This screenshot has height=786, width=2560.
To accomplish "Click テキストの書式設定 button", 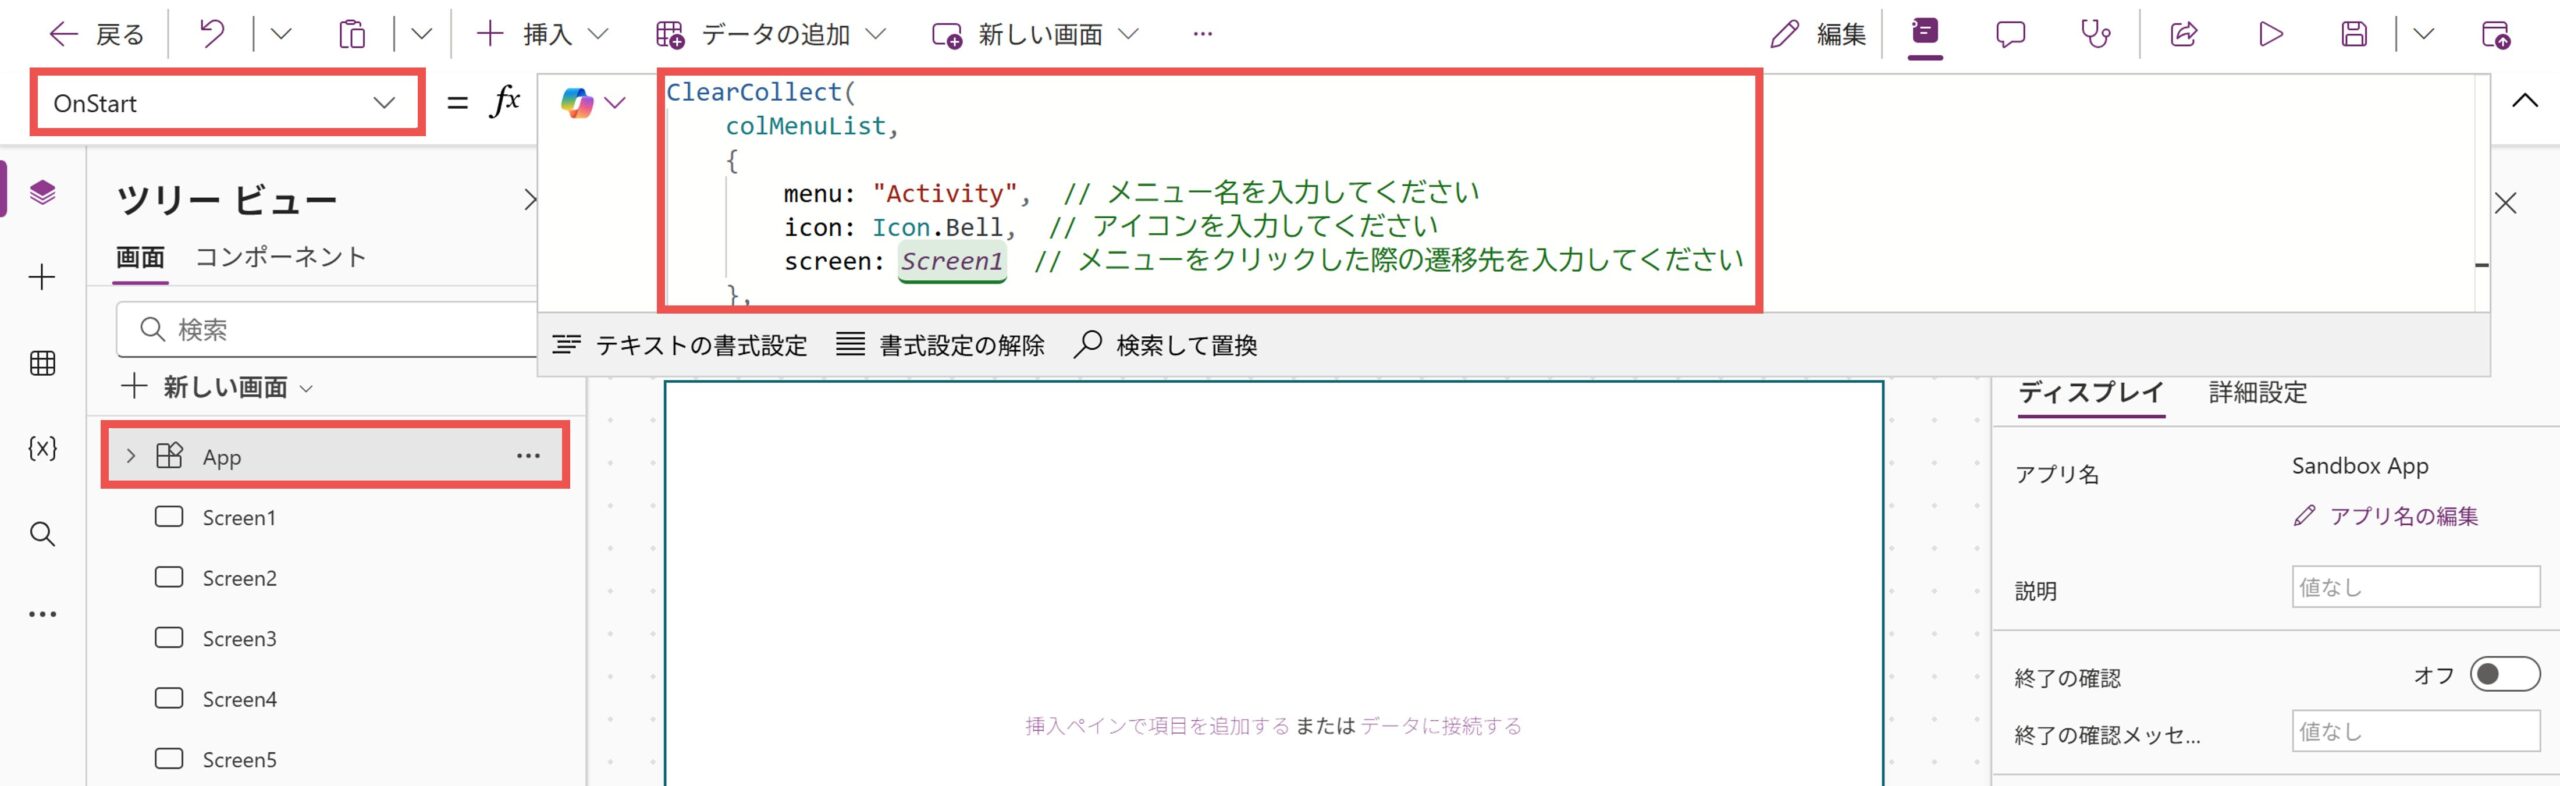I will [x=680, y=346].
